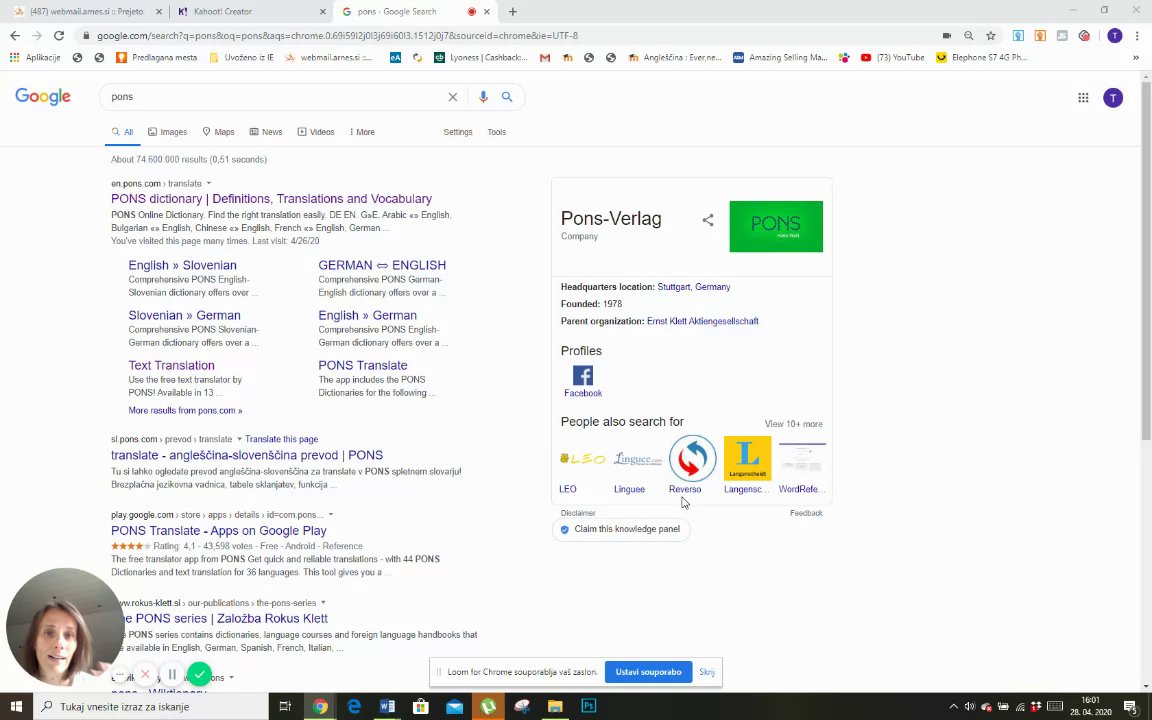Open the Google account avatar
This screenshot has width=1152, height=720.
click(x=1113, y=97)
